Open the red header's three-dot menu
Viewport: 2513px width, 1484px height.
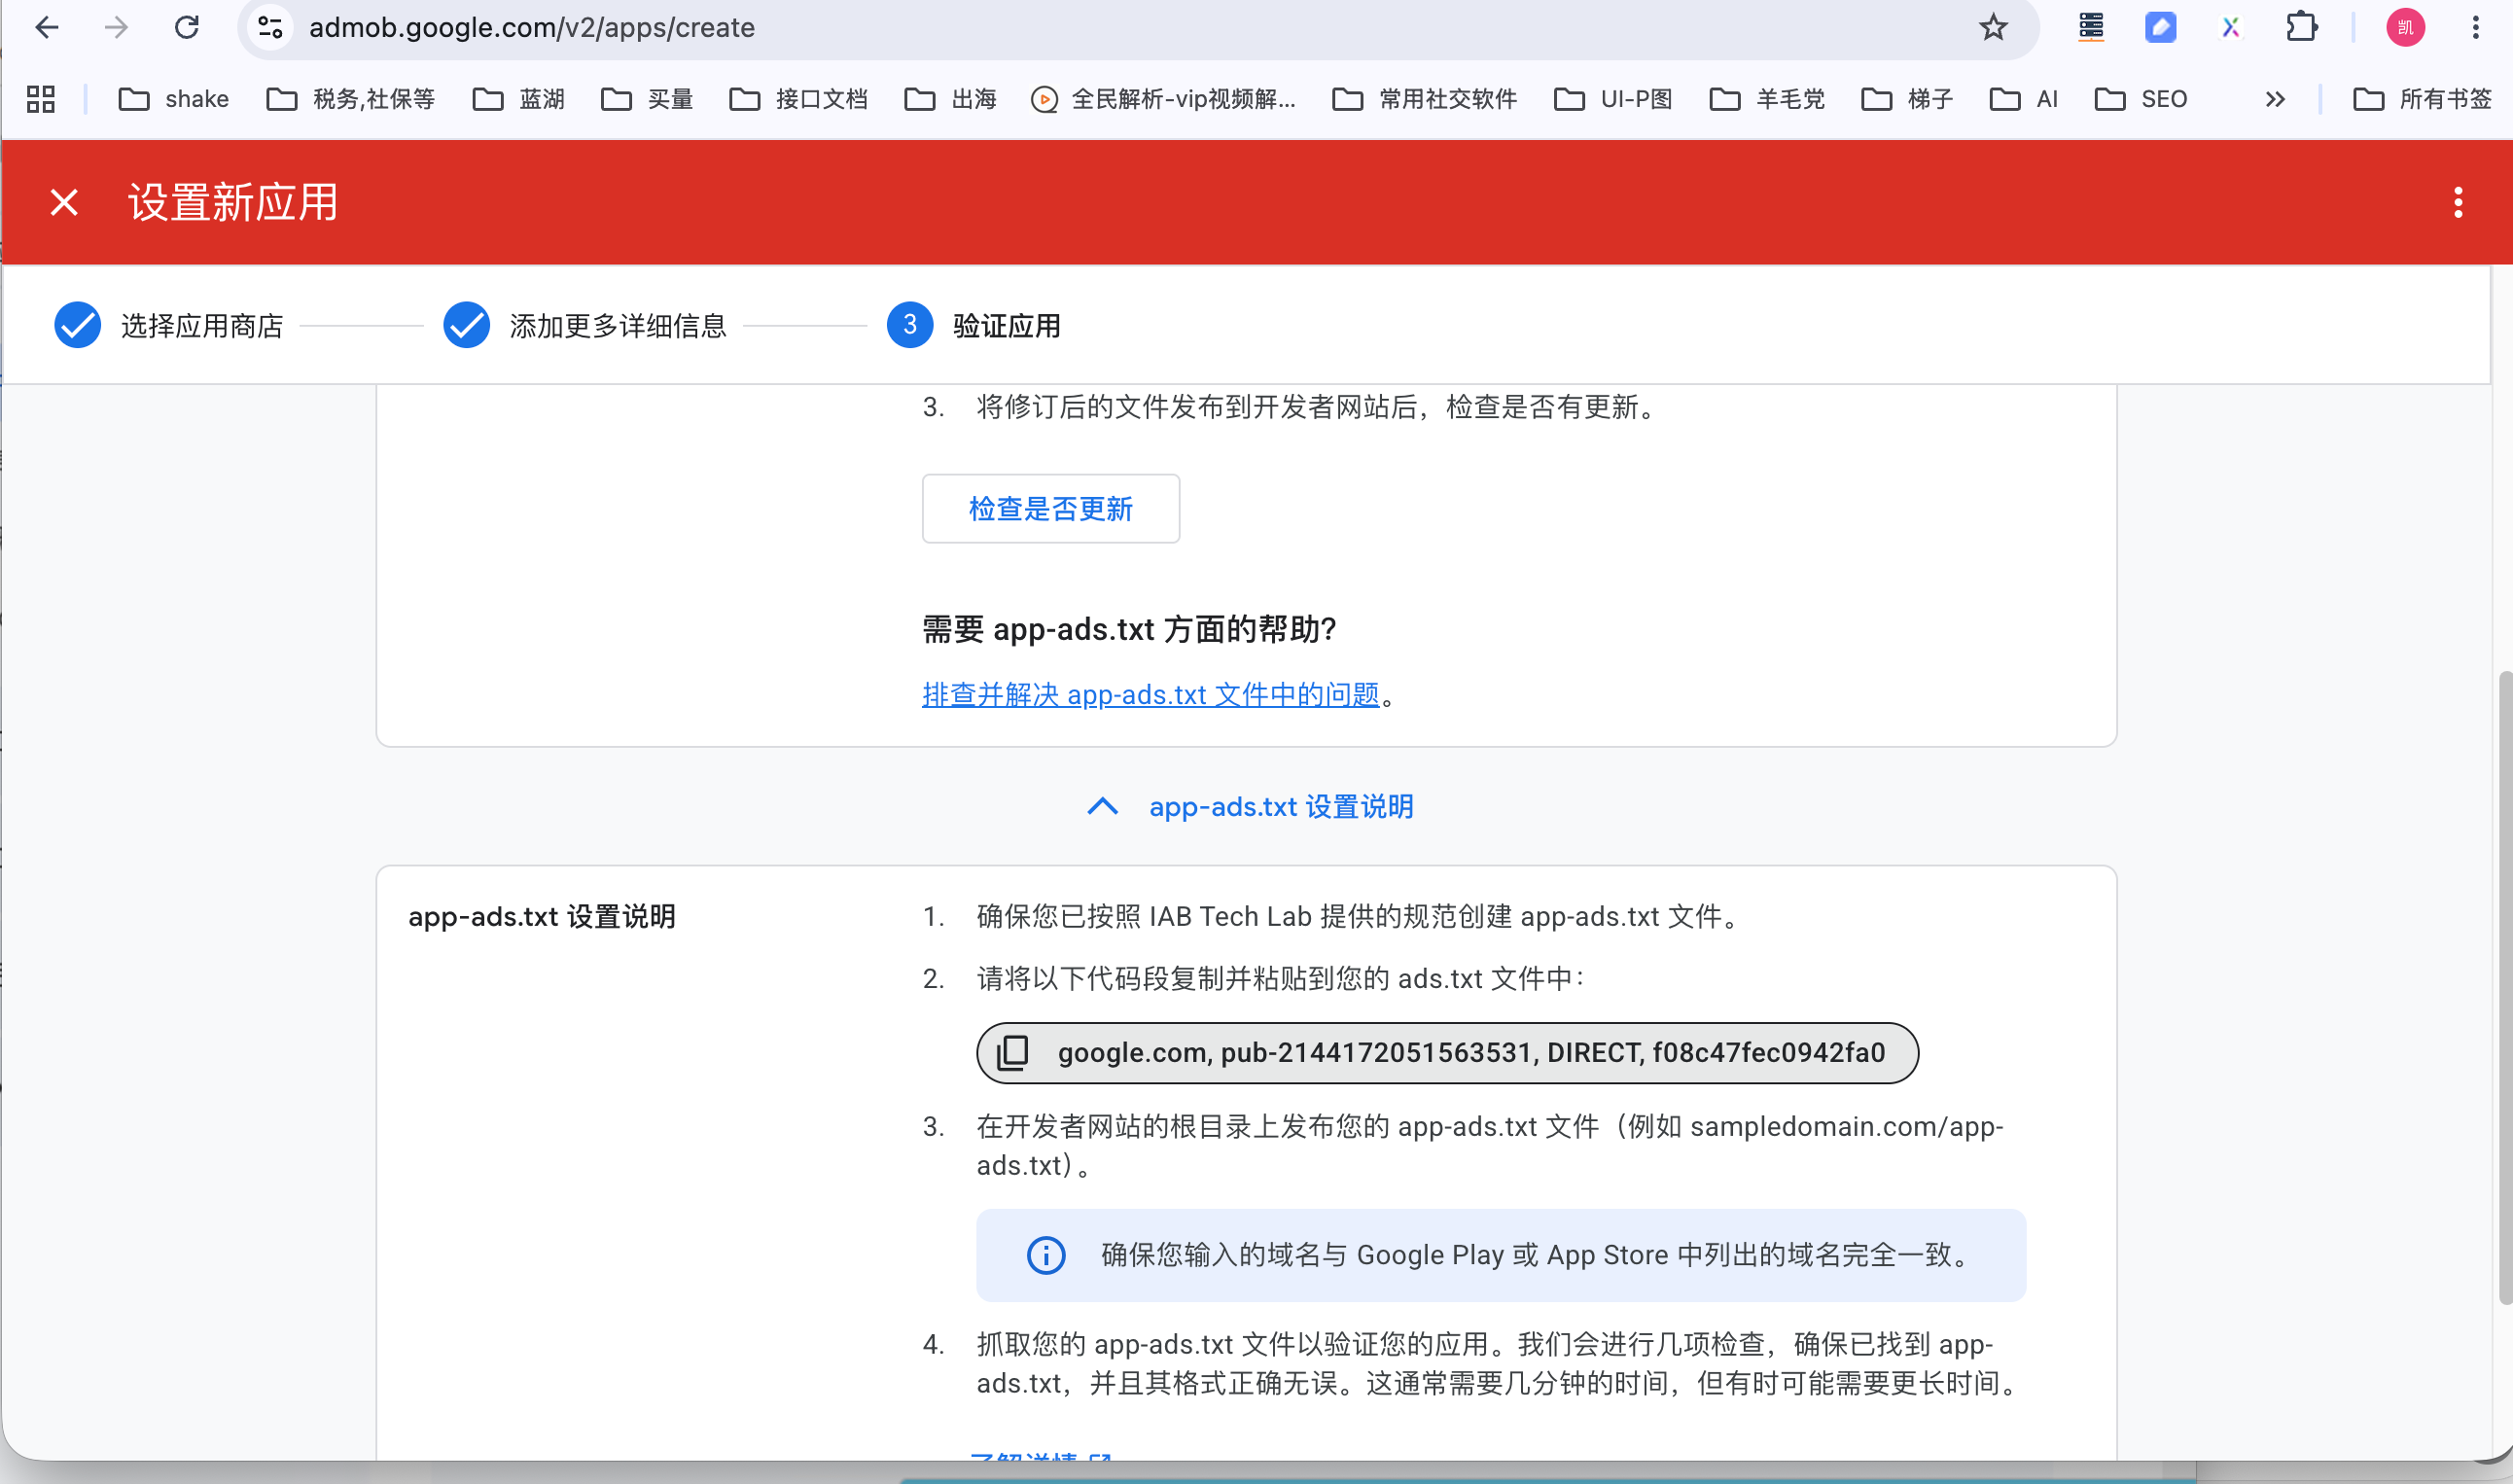(2458, 203)
